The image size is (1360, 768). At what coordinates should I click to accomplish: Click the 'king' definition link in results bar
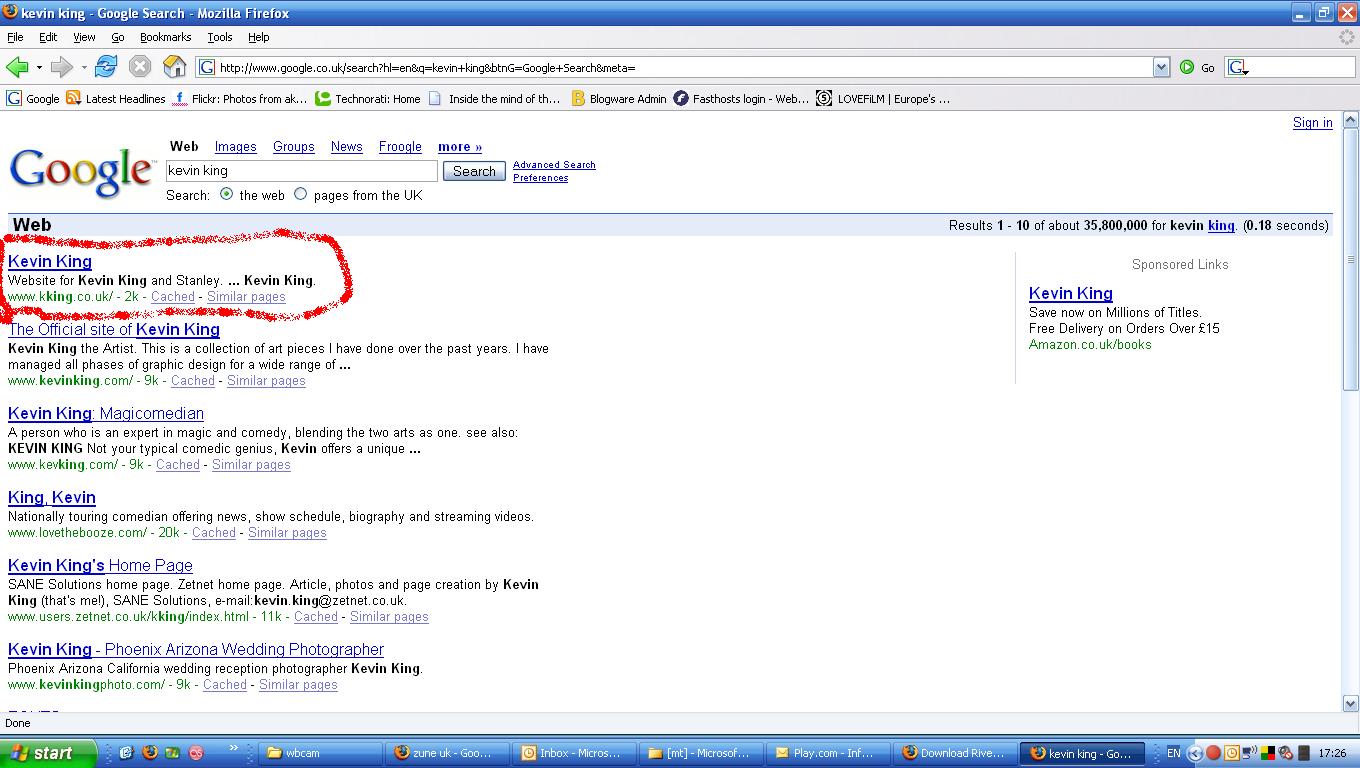pyautogui.click(x=1221, y=226)
